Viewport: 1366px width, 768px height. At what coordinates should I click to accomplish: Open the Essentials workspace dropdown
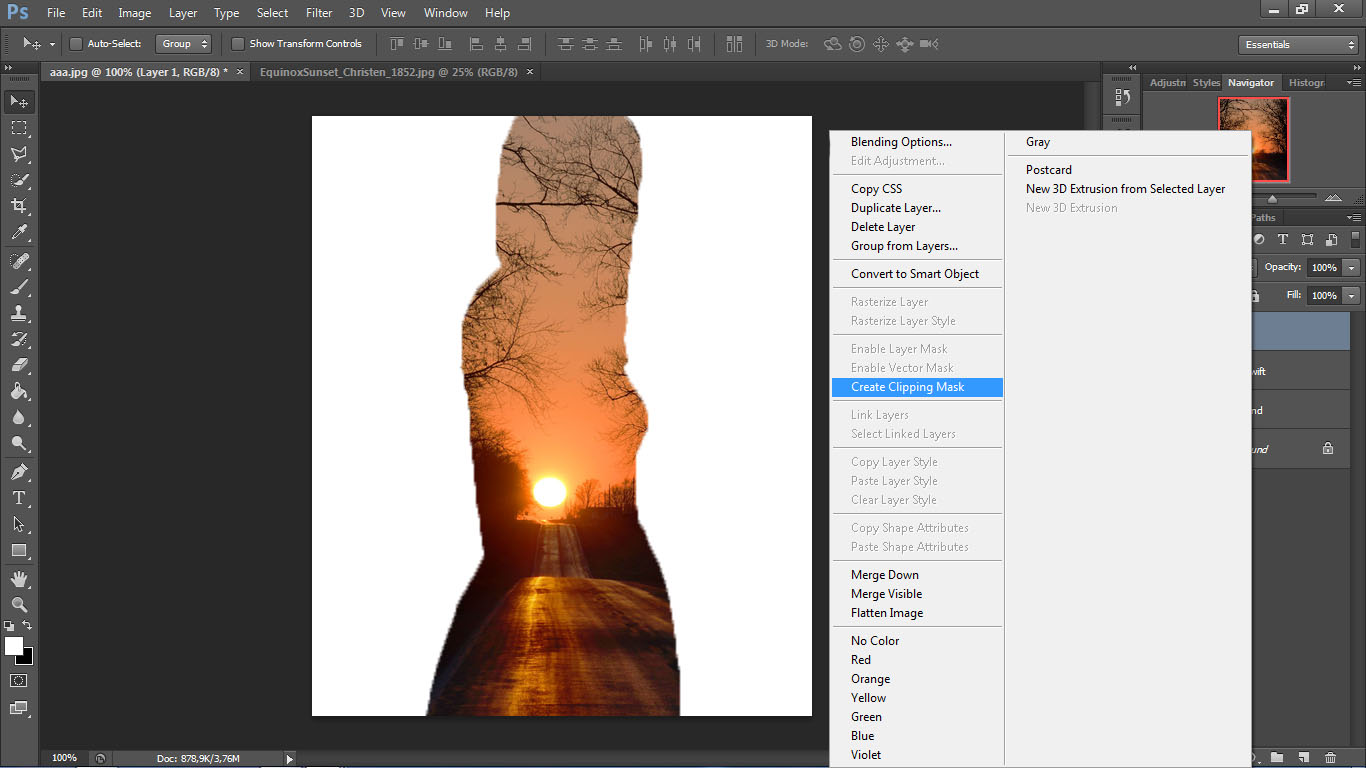1297,44
